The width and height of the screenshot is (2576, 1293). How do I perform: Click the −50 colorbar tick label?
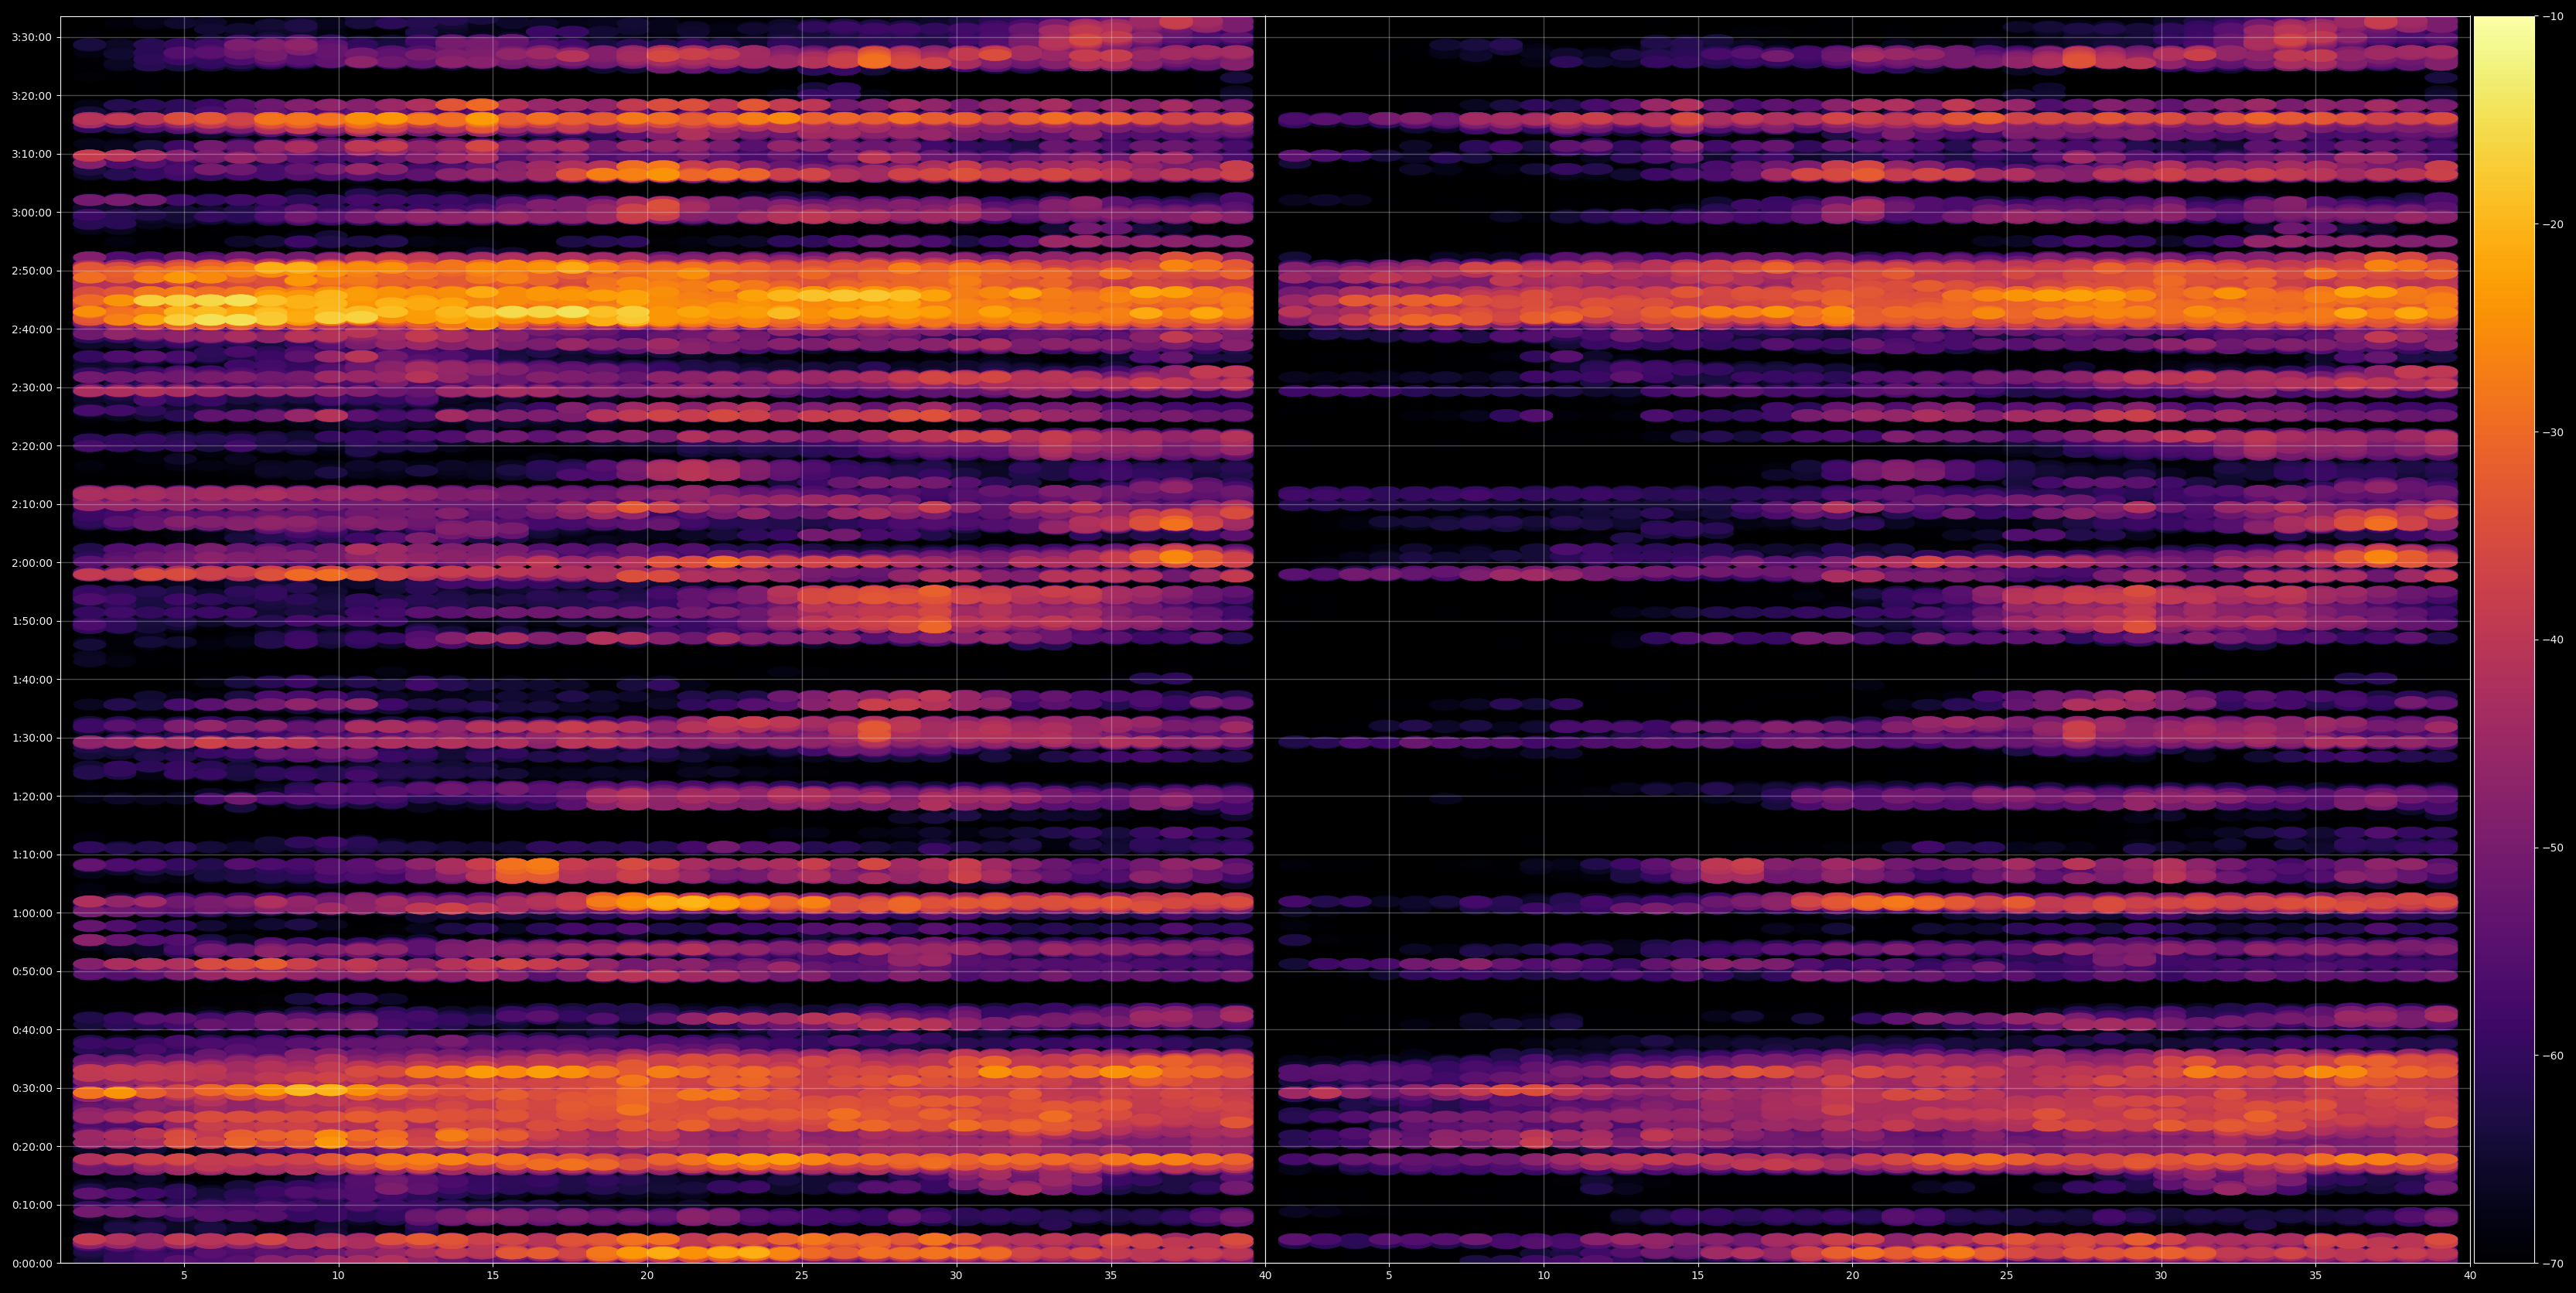tap(2553, 848)
